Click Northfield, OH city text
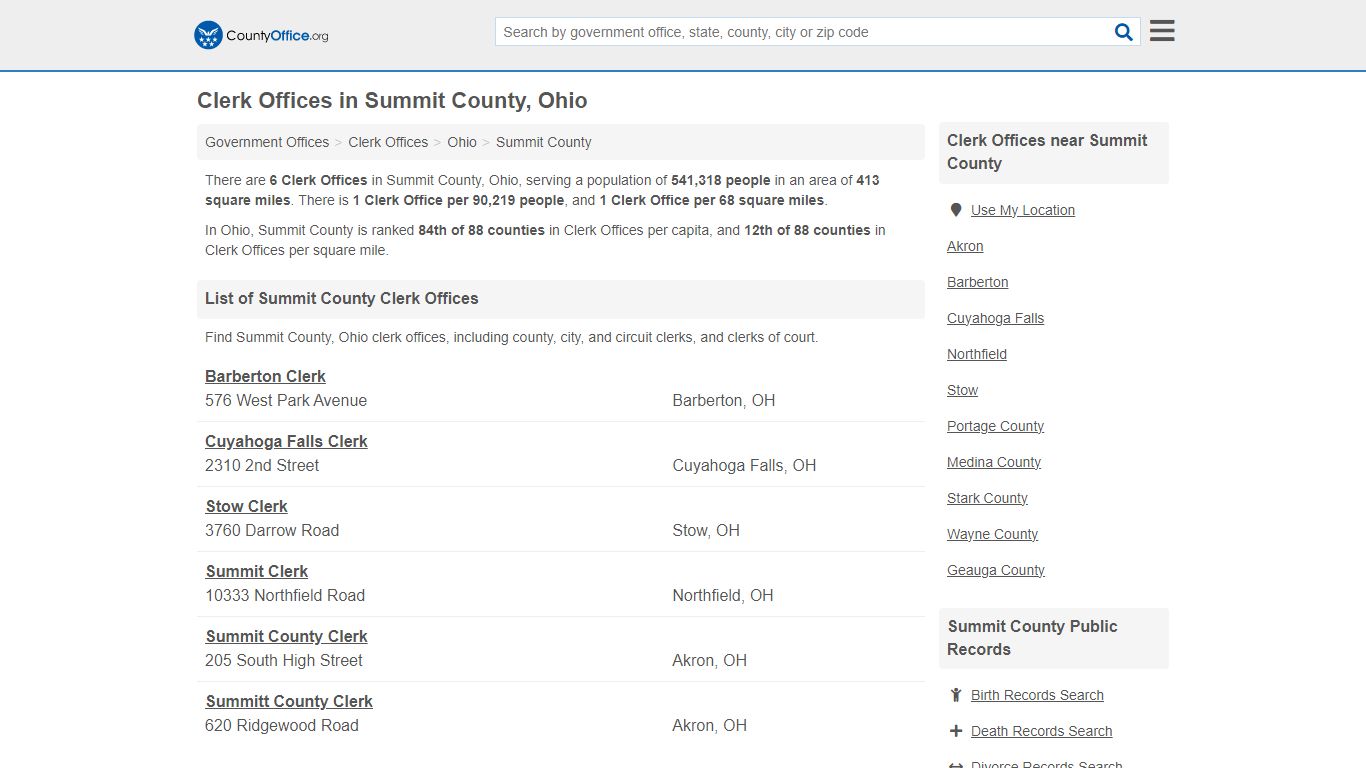 coord(723,595)
